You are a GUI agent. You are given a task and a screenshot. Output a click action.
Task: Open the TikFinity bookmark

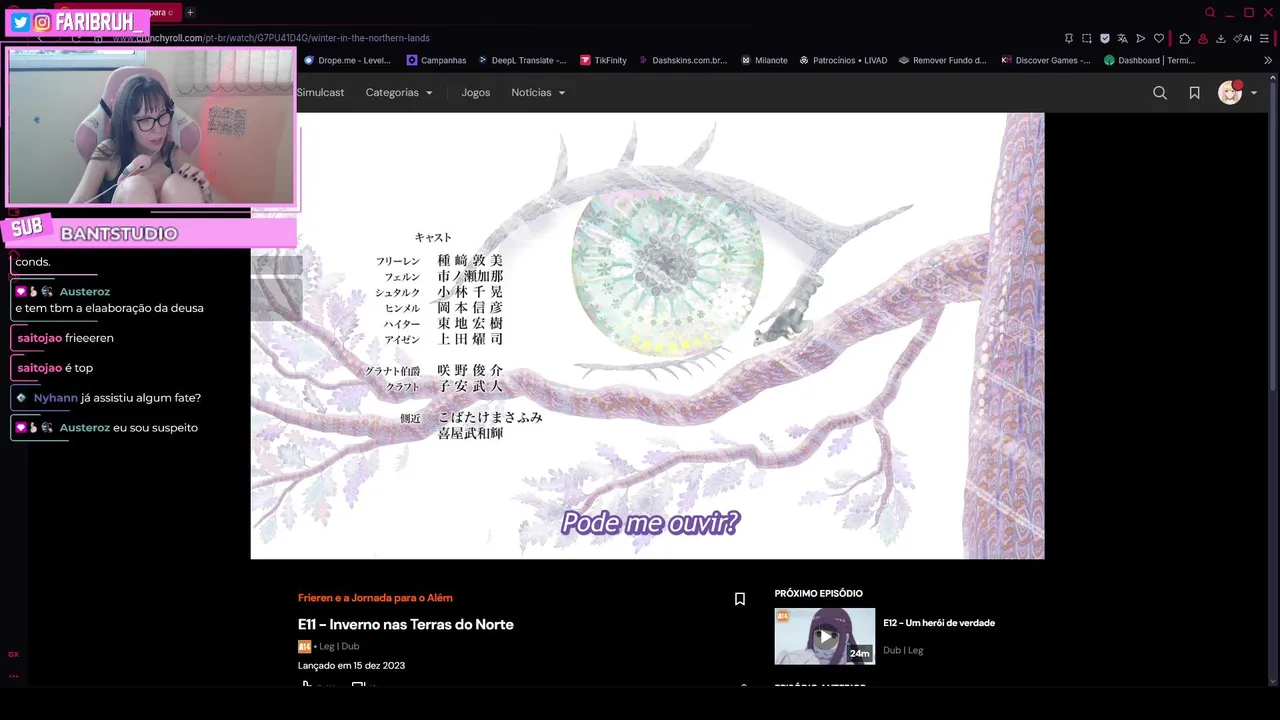(x=603, y=60)
